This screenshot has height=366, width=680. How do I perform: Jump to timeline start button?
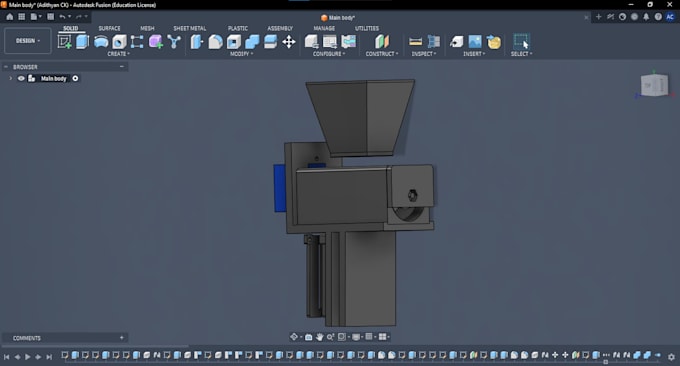(7, 357)
